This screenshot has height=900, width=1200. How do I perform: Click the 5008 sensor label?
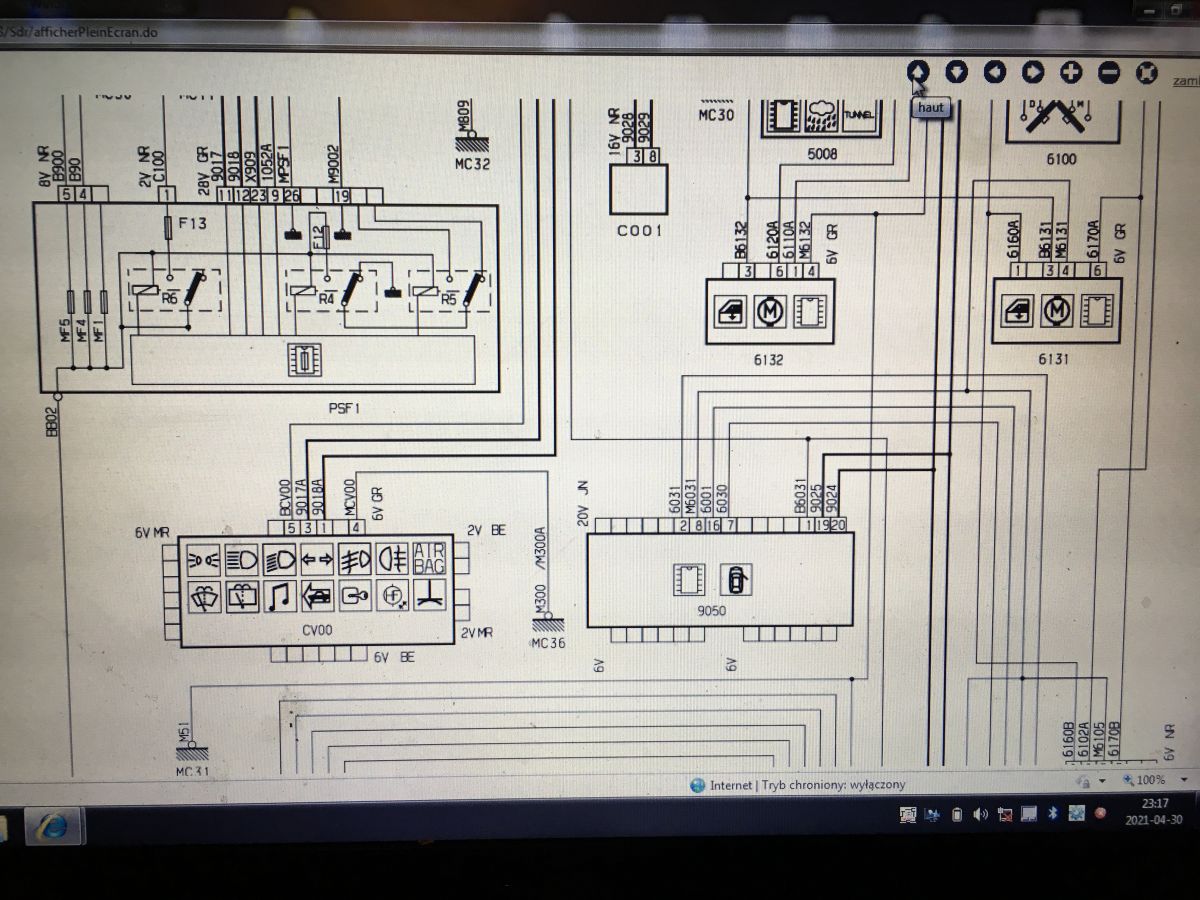click(823, 155)
